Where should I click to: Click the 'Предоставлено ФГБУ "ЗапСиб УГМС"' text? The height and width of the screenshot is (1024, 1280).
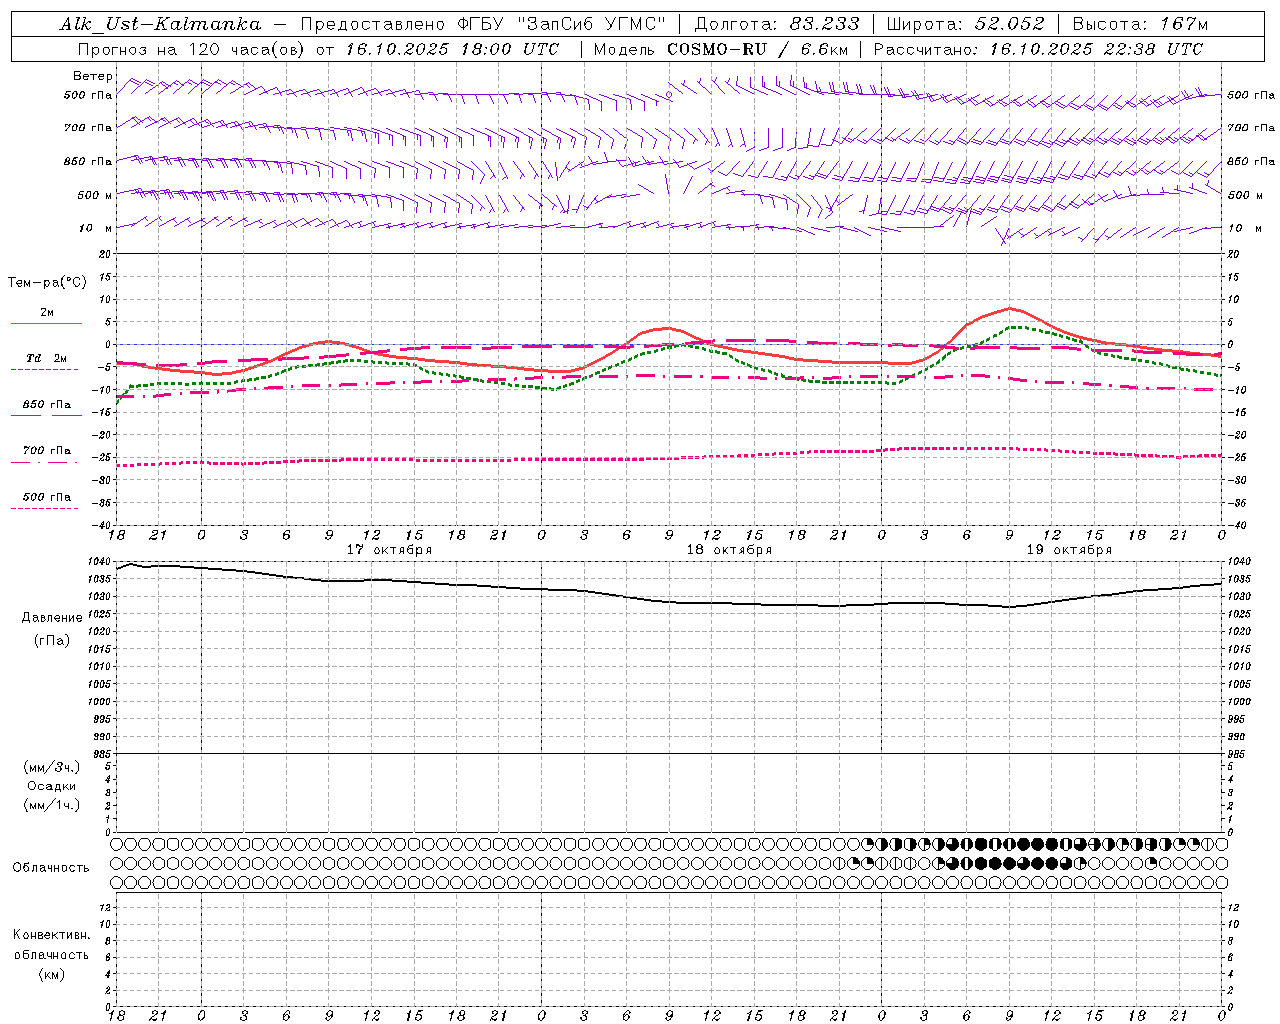[x=483, y=24]
